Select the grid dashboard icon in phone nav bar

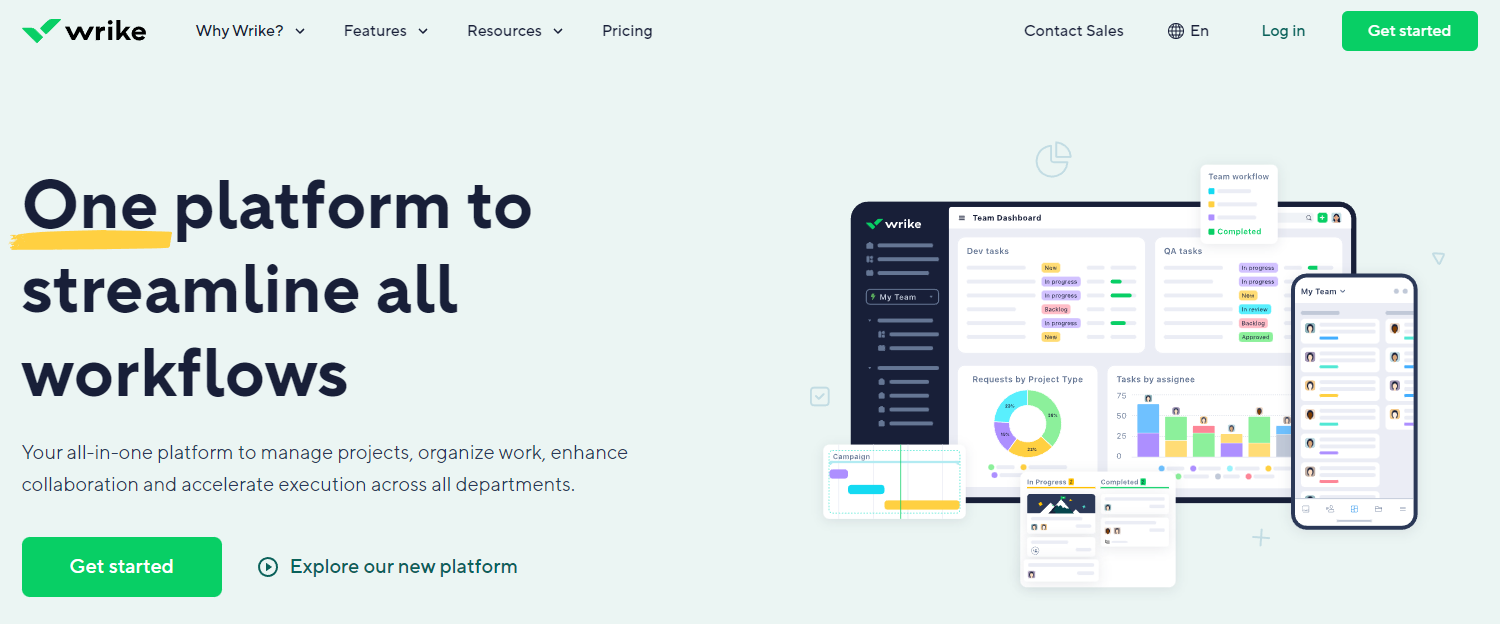[x=1353, y=509]
